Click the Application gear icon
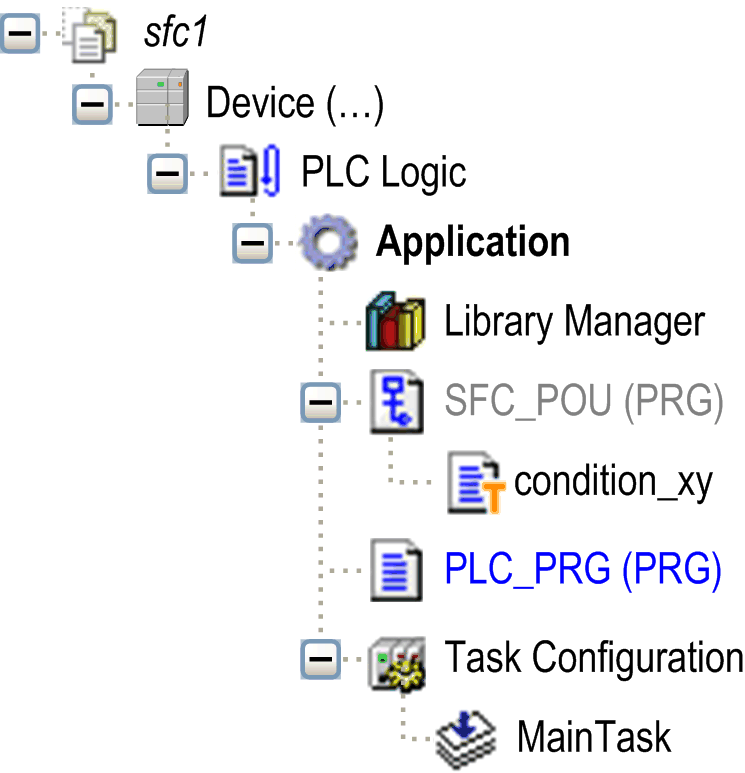Screen dimensions: 745x773 [x=324, y=243]
